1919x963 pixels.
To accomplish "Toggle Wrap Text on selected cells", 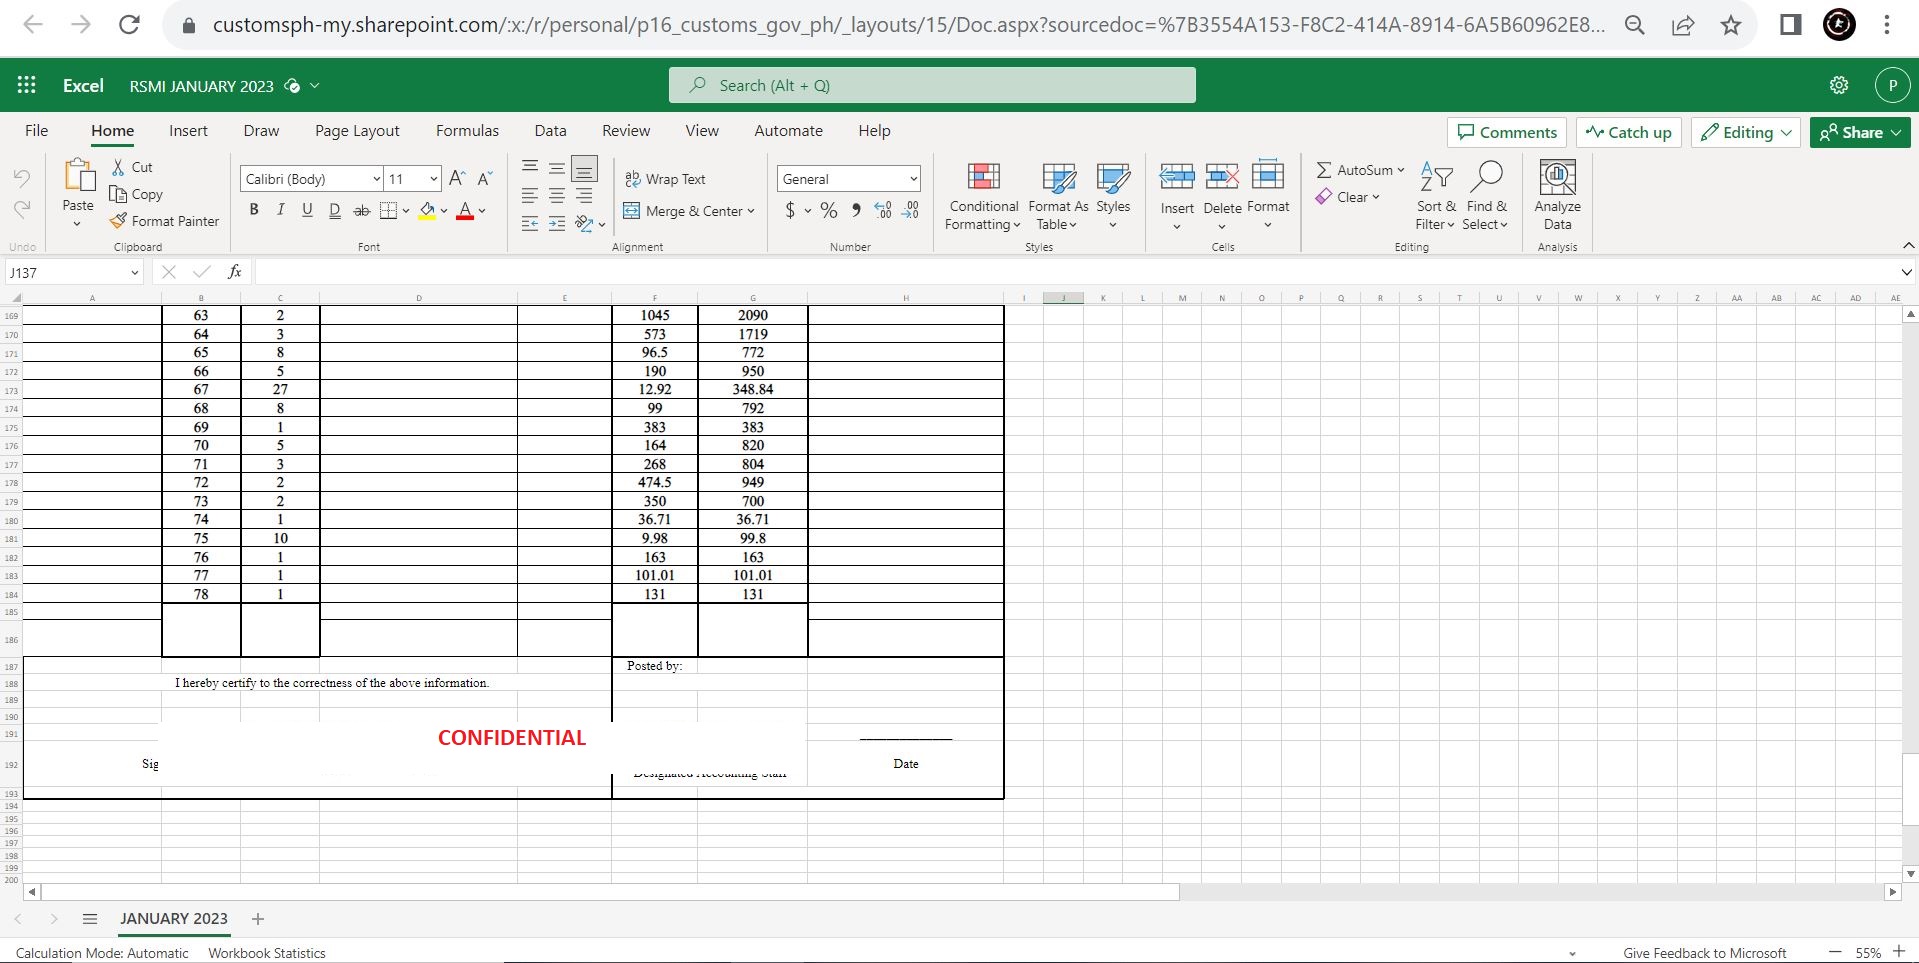I will [x=666, y=179].
